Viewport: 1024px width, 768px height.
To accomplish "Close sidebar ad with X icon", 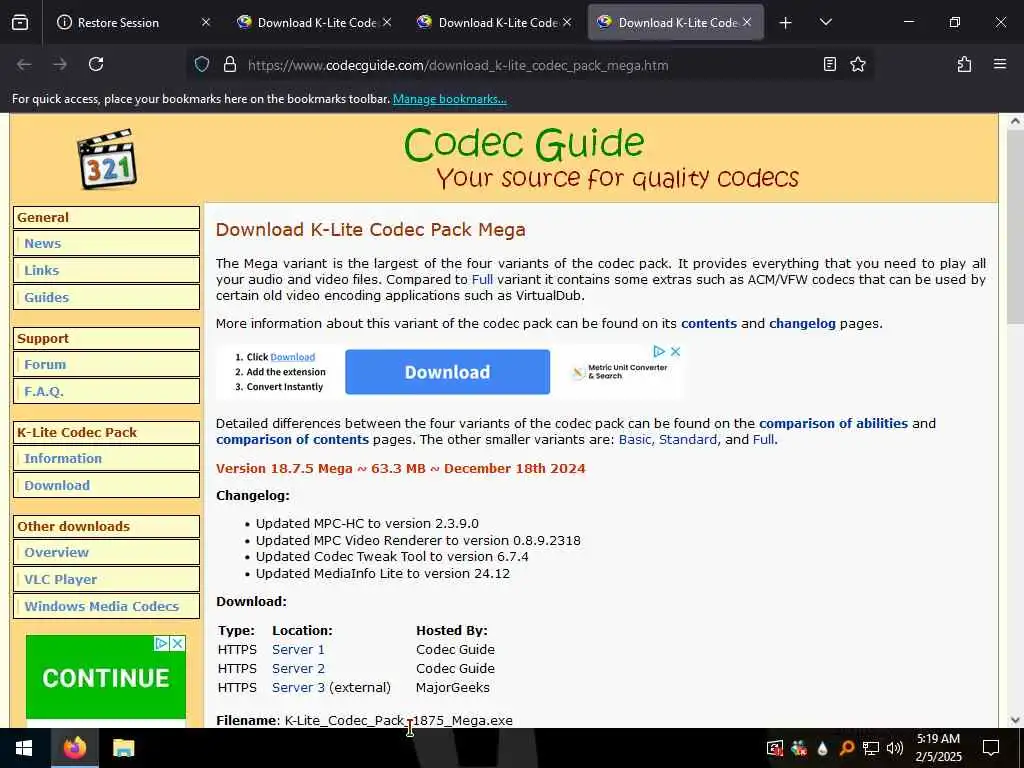I will coord(178,643).
